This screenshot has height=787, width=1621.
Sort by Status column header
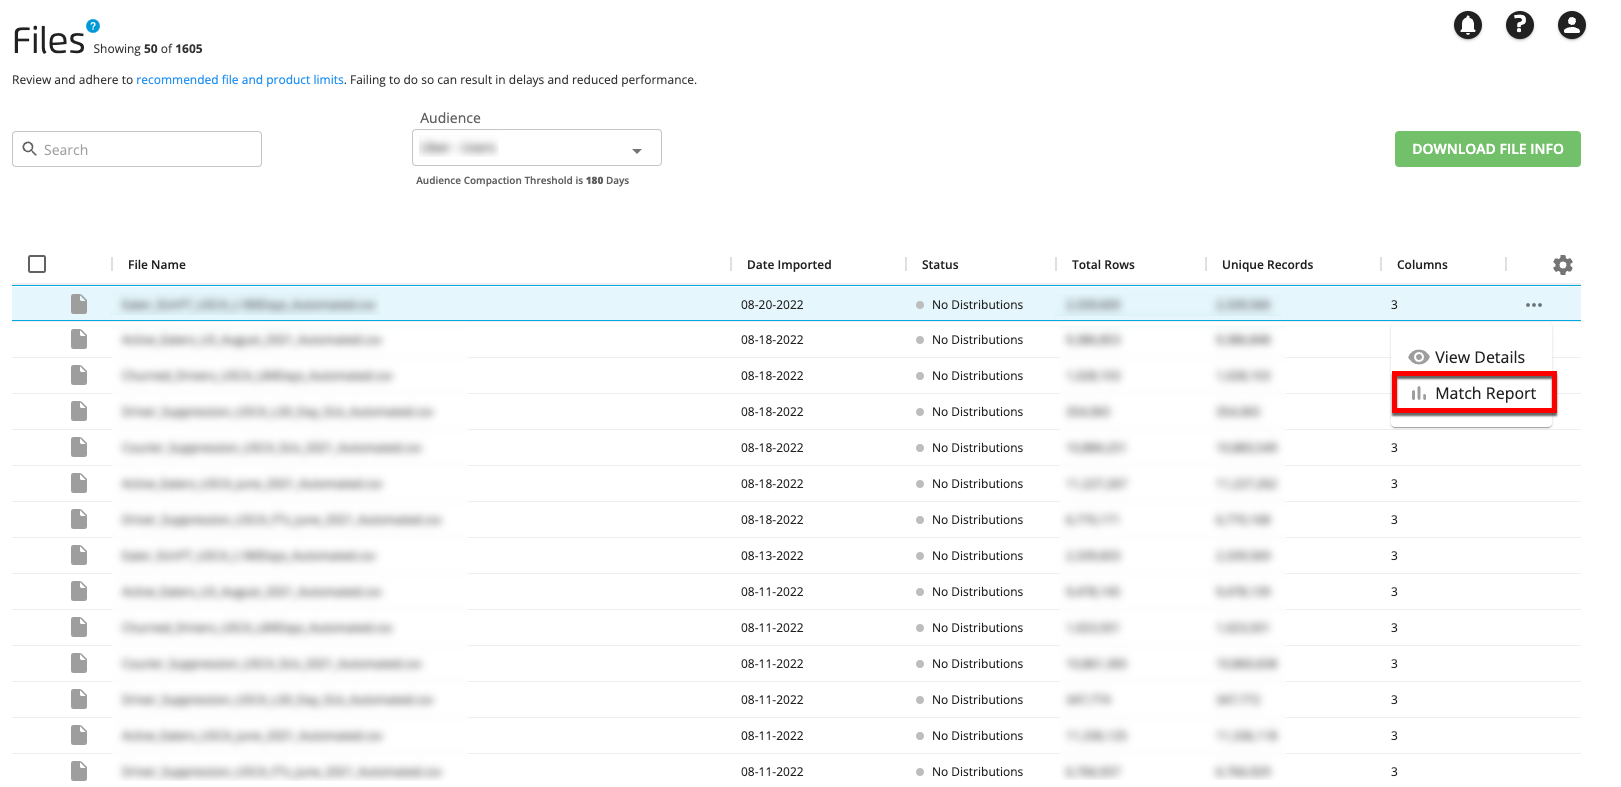coord(940,265)
